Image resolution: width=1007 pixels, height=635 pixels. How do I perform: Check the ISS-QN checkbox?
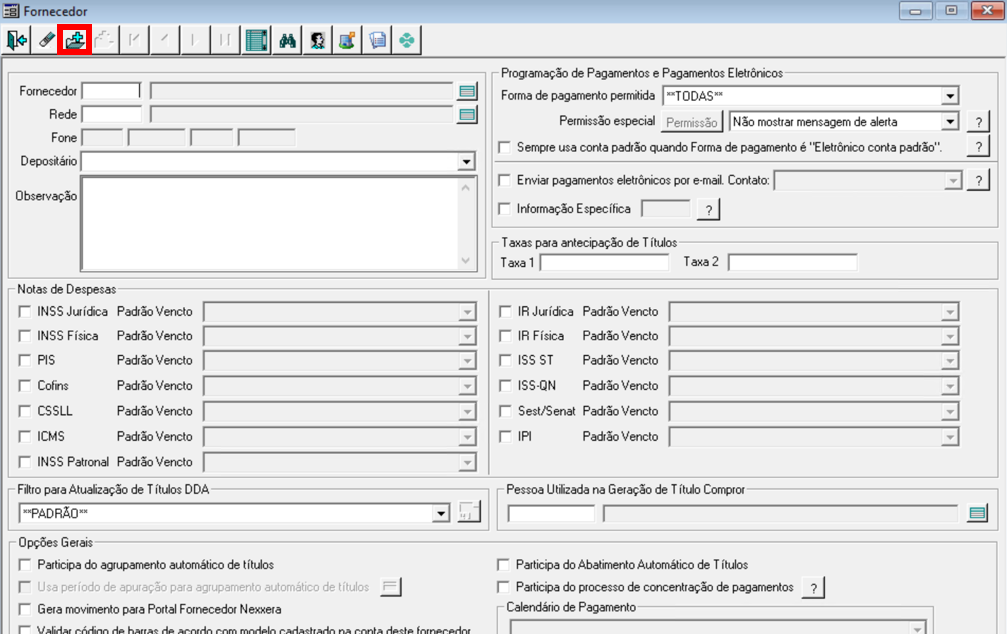[505, 385]
